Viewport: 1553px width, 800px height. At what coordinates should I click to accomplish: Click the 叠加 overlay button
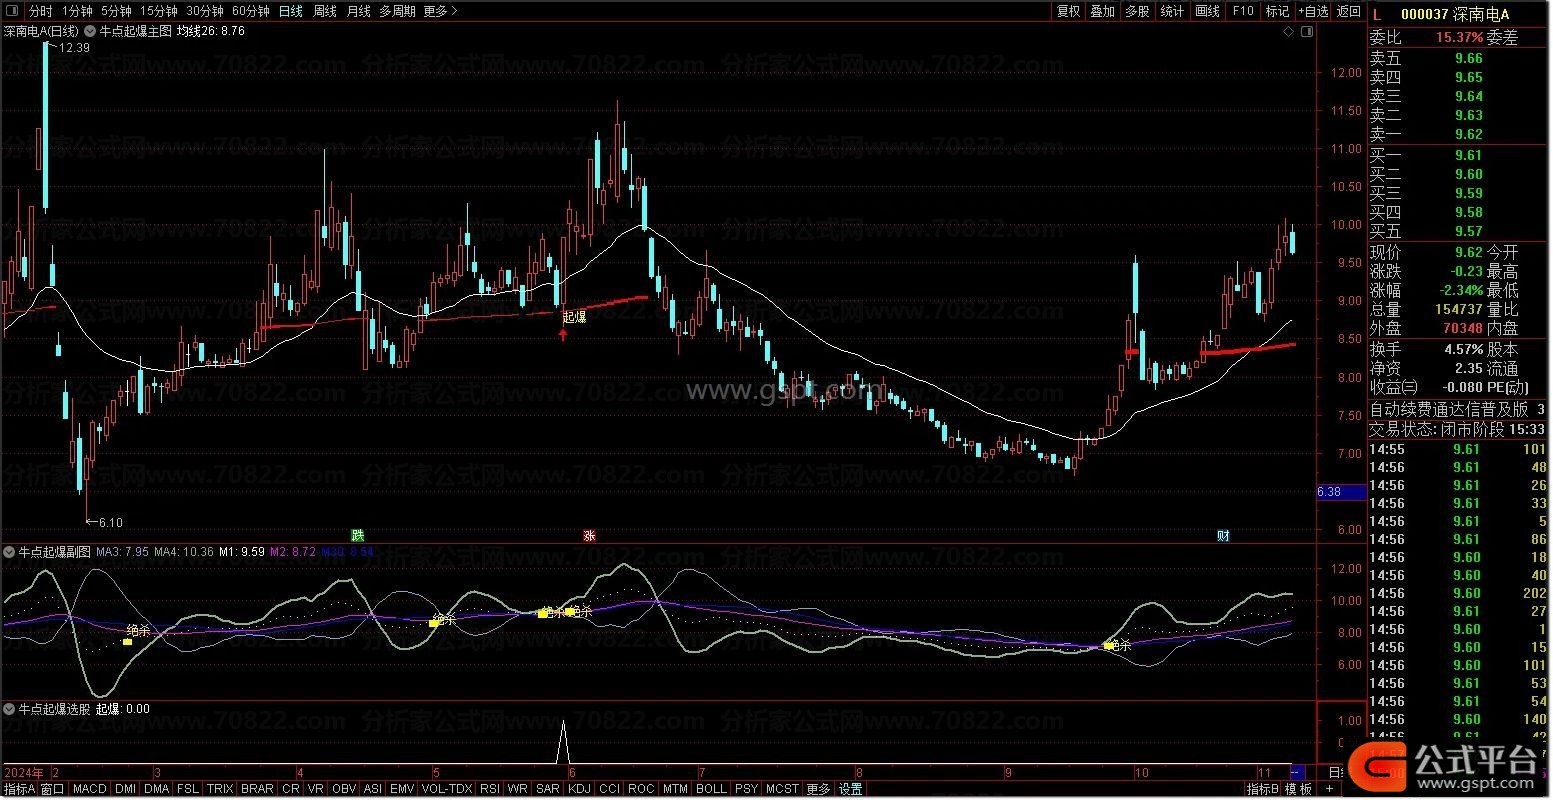pyautogui.click(x=1102, y=12)
